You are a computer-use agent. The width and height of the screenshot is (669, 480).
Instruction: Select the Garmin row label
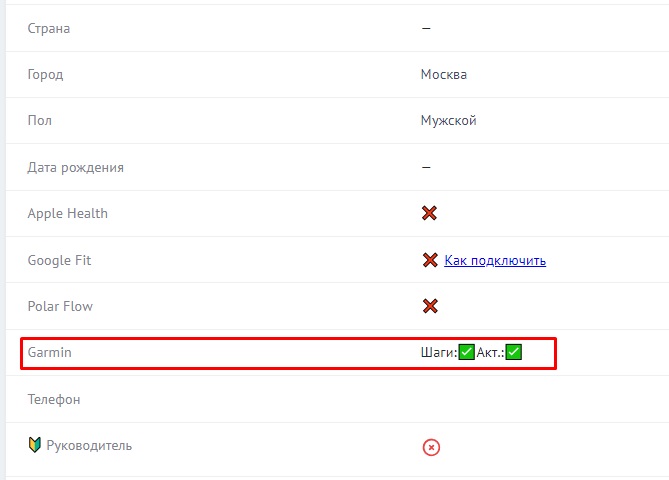point(49,352)
